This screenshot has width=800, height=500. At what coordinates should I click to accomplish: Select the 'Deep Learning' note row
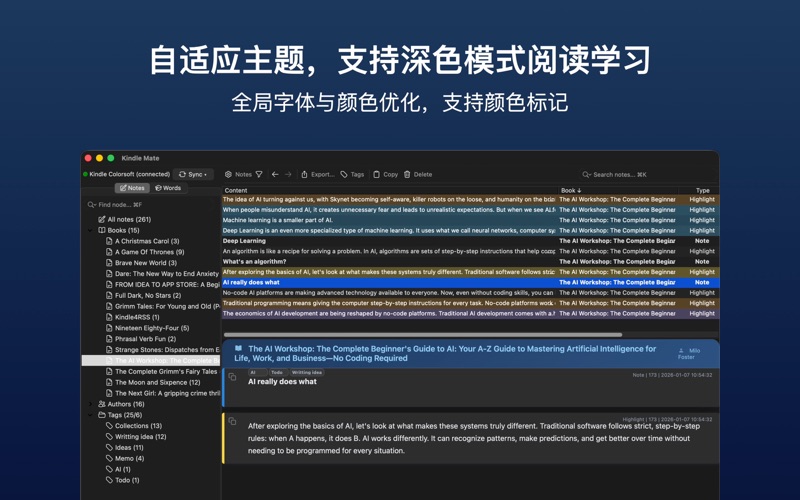point(244,241)
